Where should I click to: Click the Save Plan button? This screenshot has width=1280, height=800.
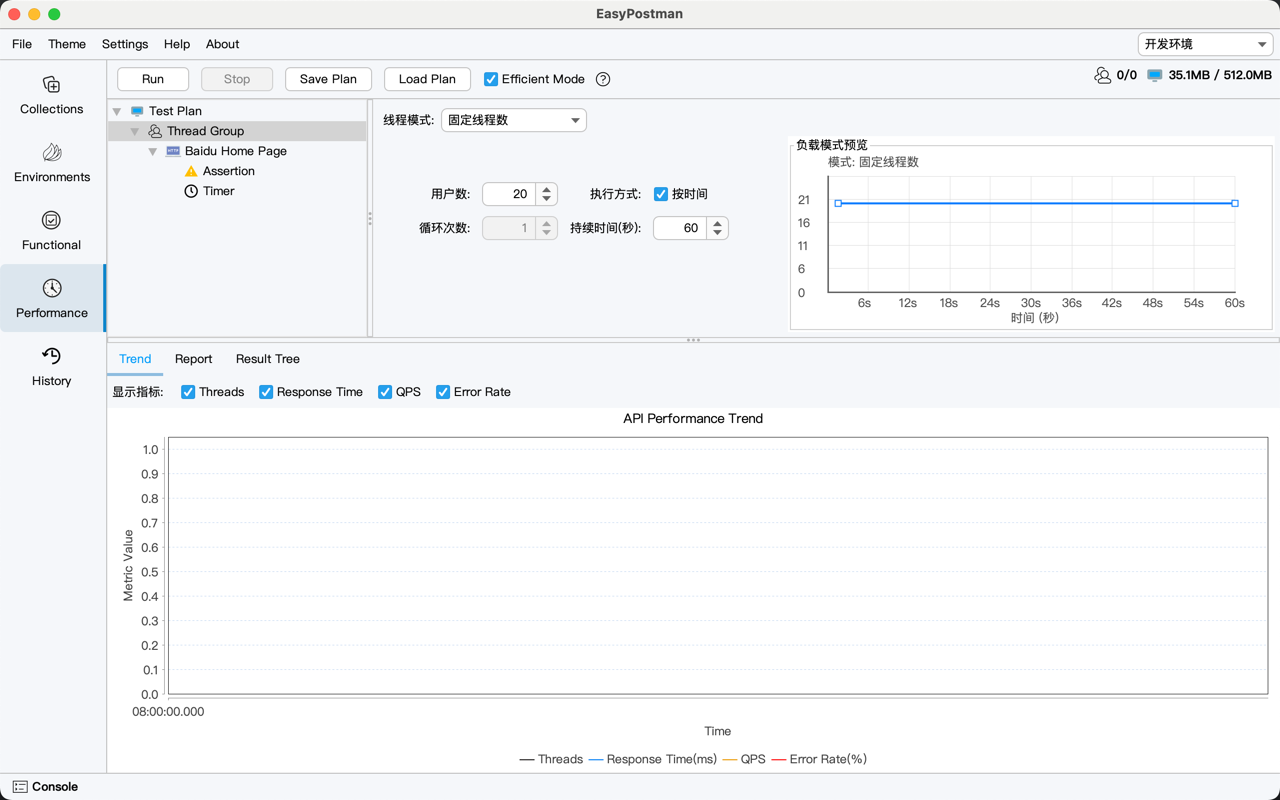click(x=328, y=79)
